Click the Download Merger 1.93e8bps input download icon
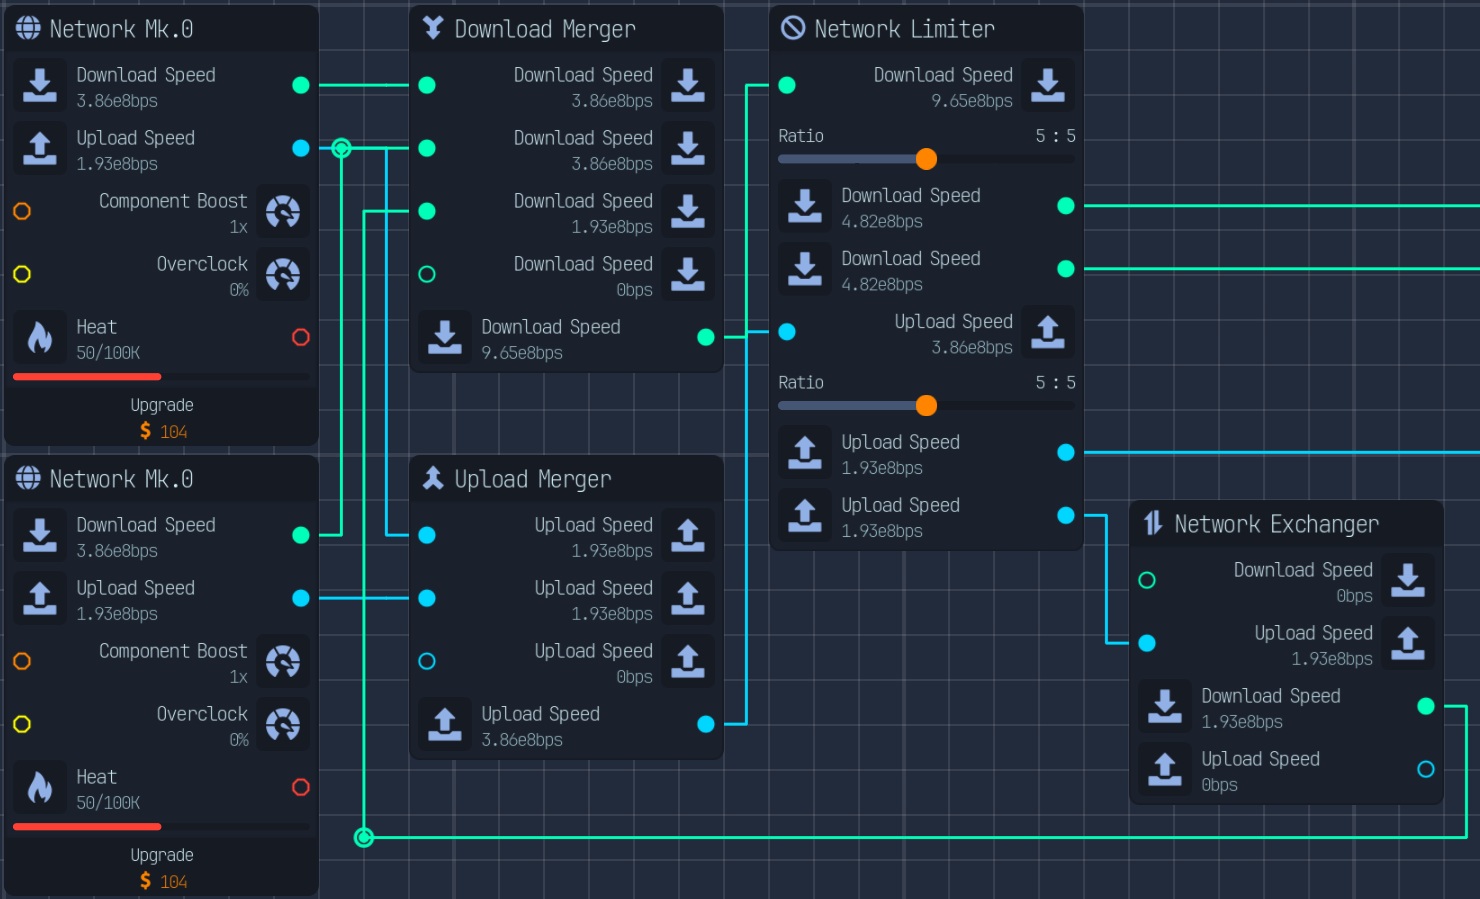The image size is (1480, 899). [688, 211]
